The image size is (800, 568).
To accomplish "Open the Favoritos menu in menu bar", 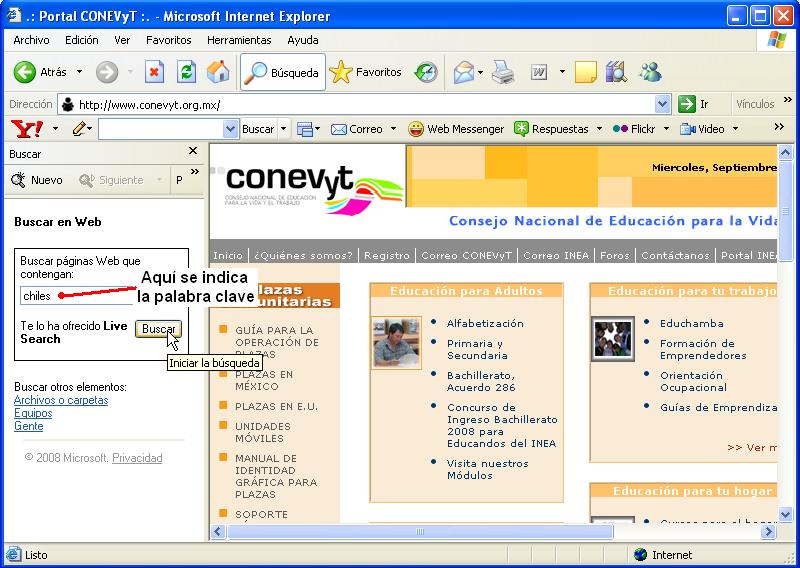I will (x=168, y=40).
